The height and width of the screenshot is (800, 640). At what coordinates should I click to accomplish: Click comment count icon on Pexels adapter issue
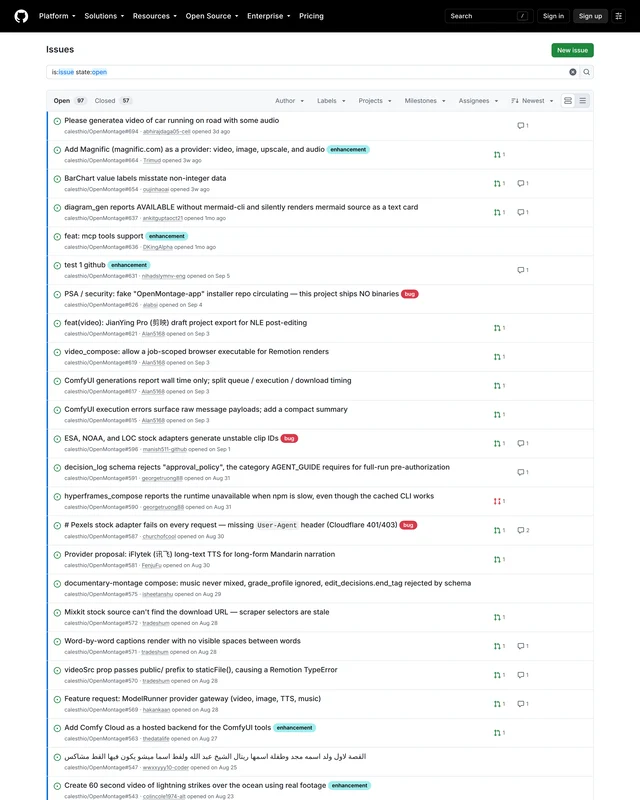(x=520, y=530)
